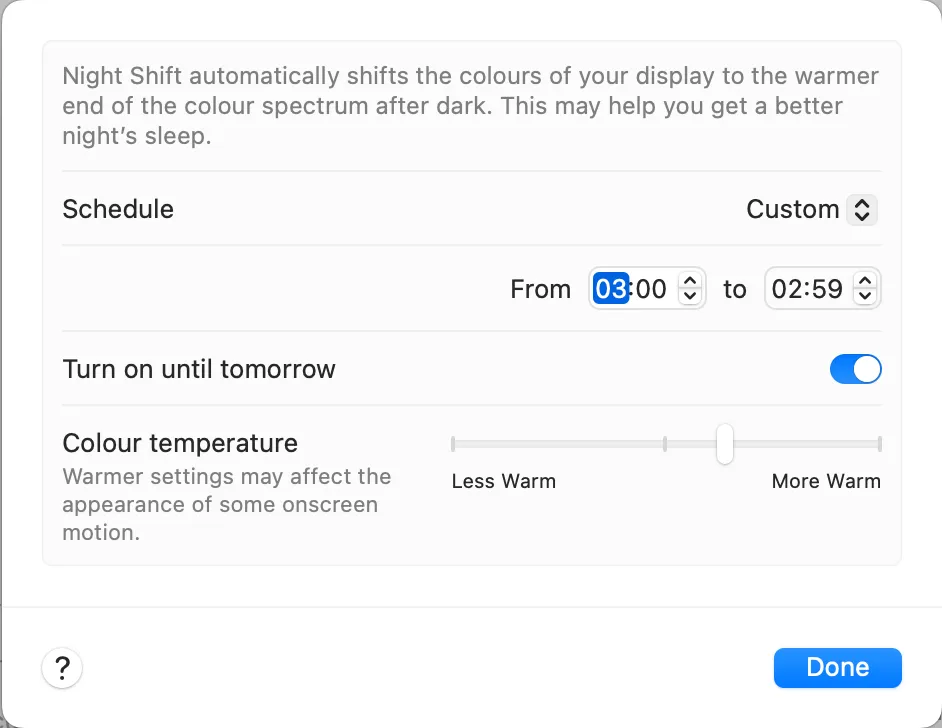Increase the 02:59 end time using its stepper
This screenshot has height=728, width=942.
click(x=866, y=283)
